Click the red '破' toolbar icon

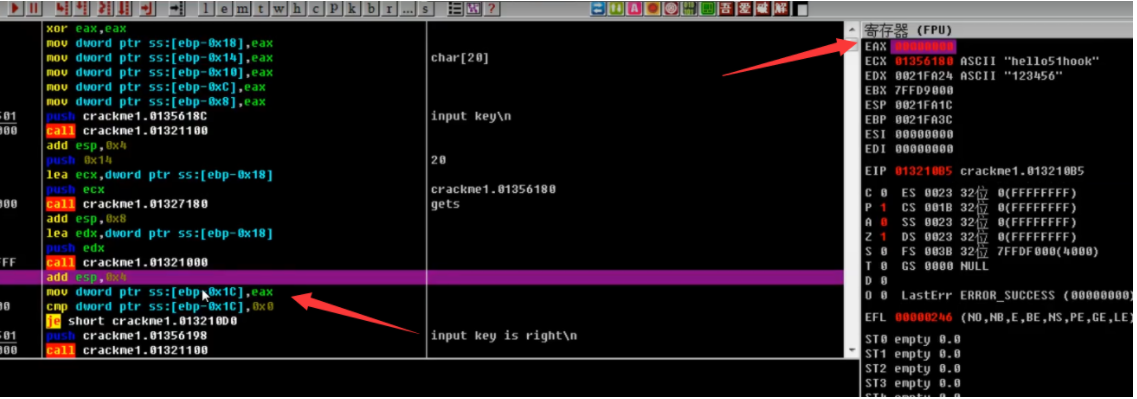pyautogui.click(x=762, y=9)
